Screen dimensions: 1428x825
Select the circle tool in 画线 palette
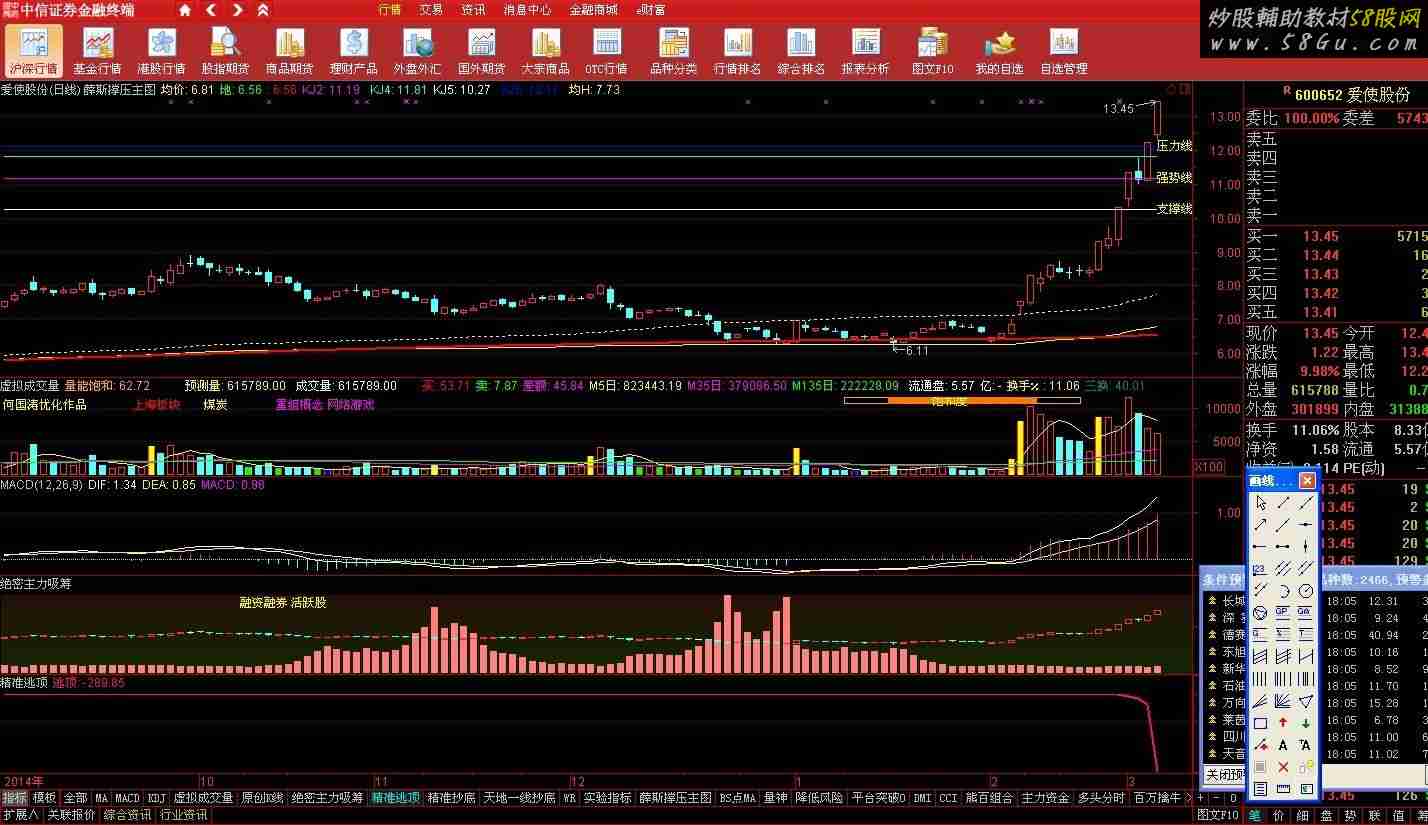pos(1305,590)
